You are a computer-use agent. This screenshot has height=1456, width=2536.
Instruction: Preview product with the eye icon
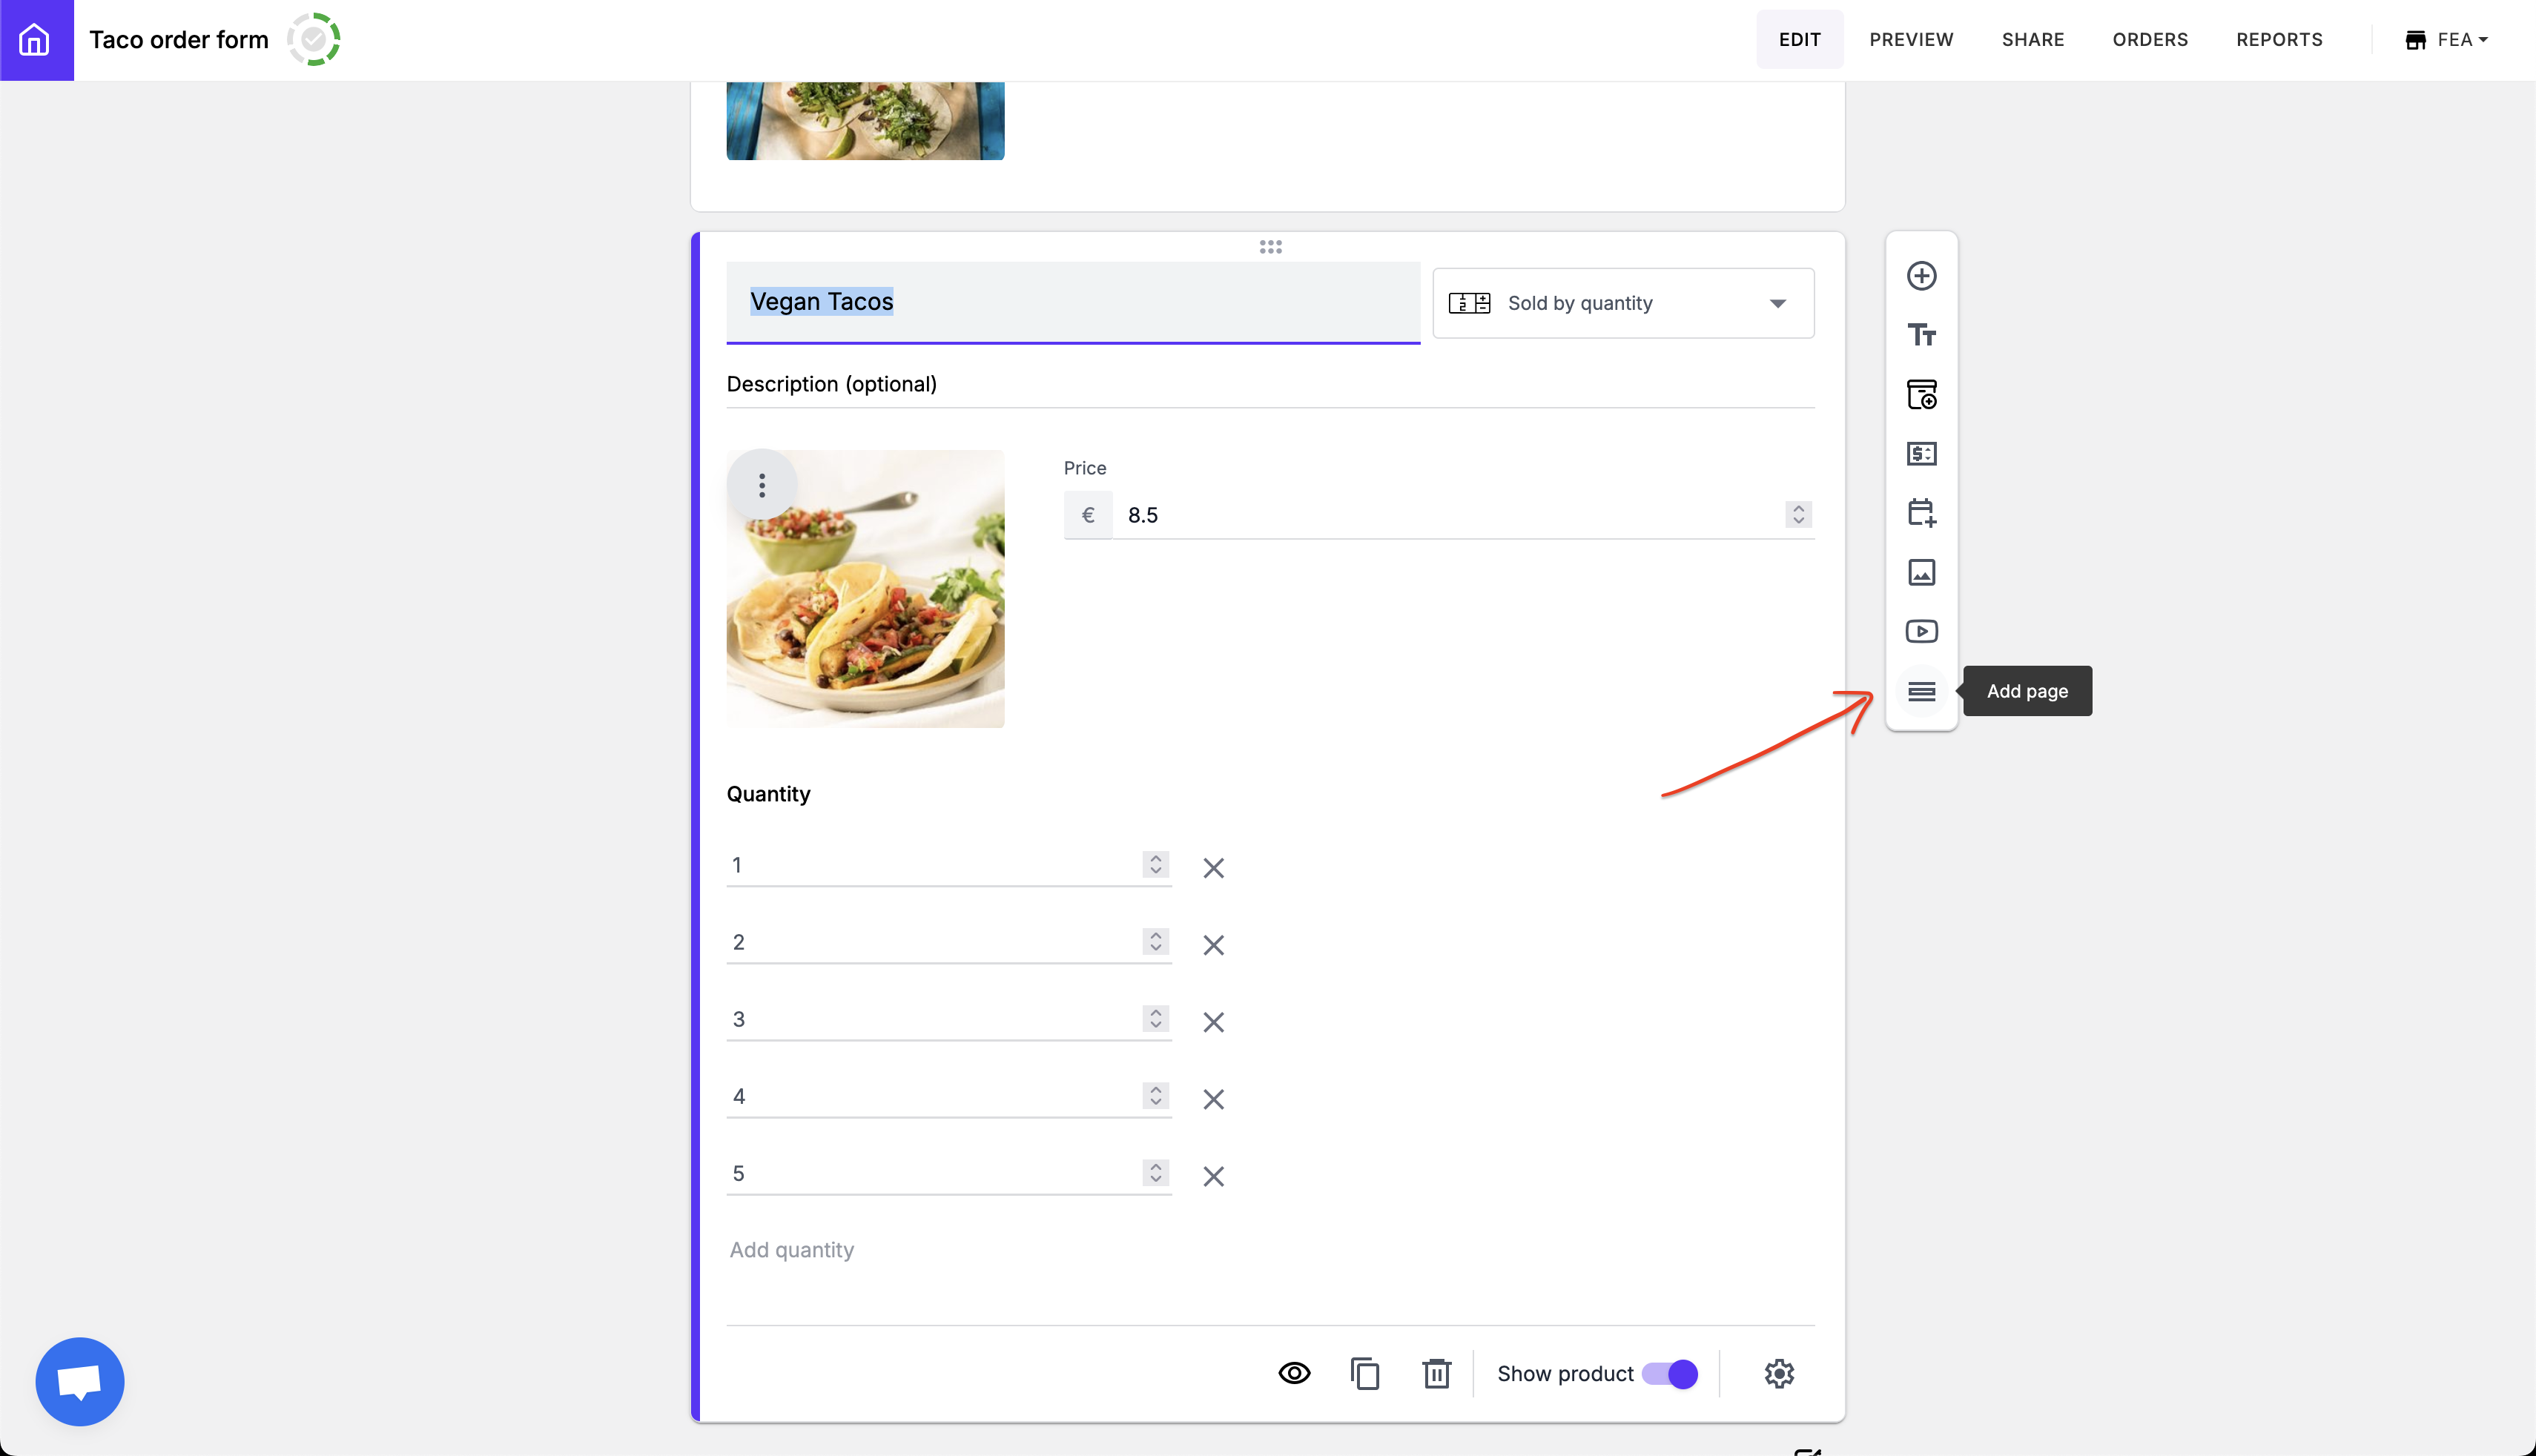tap(1294, 1373)
